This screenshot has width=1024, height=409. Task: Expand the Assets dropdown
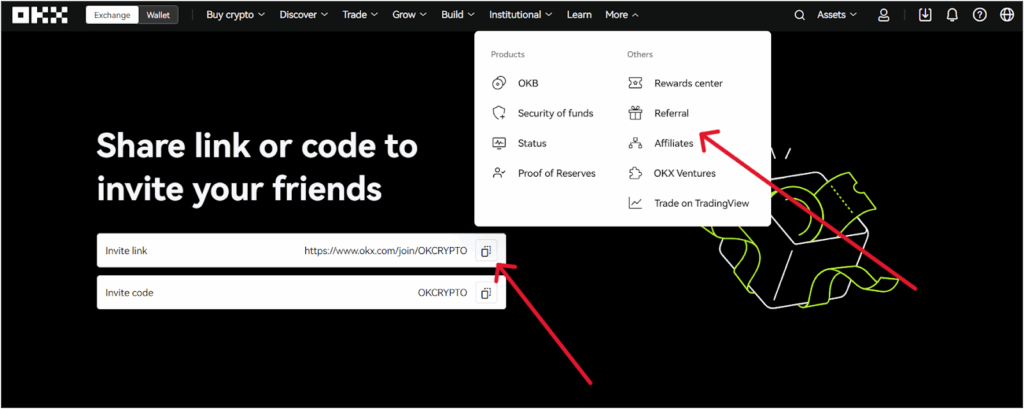(x=837, y=15)
